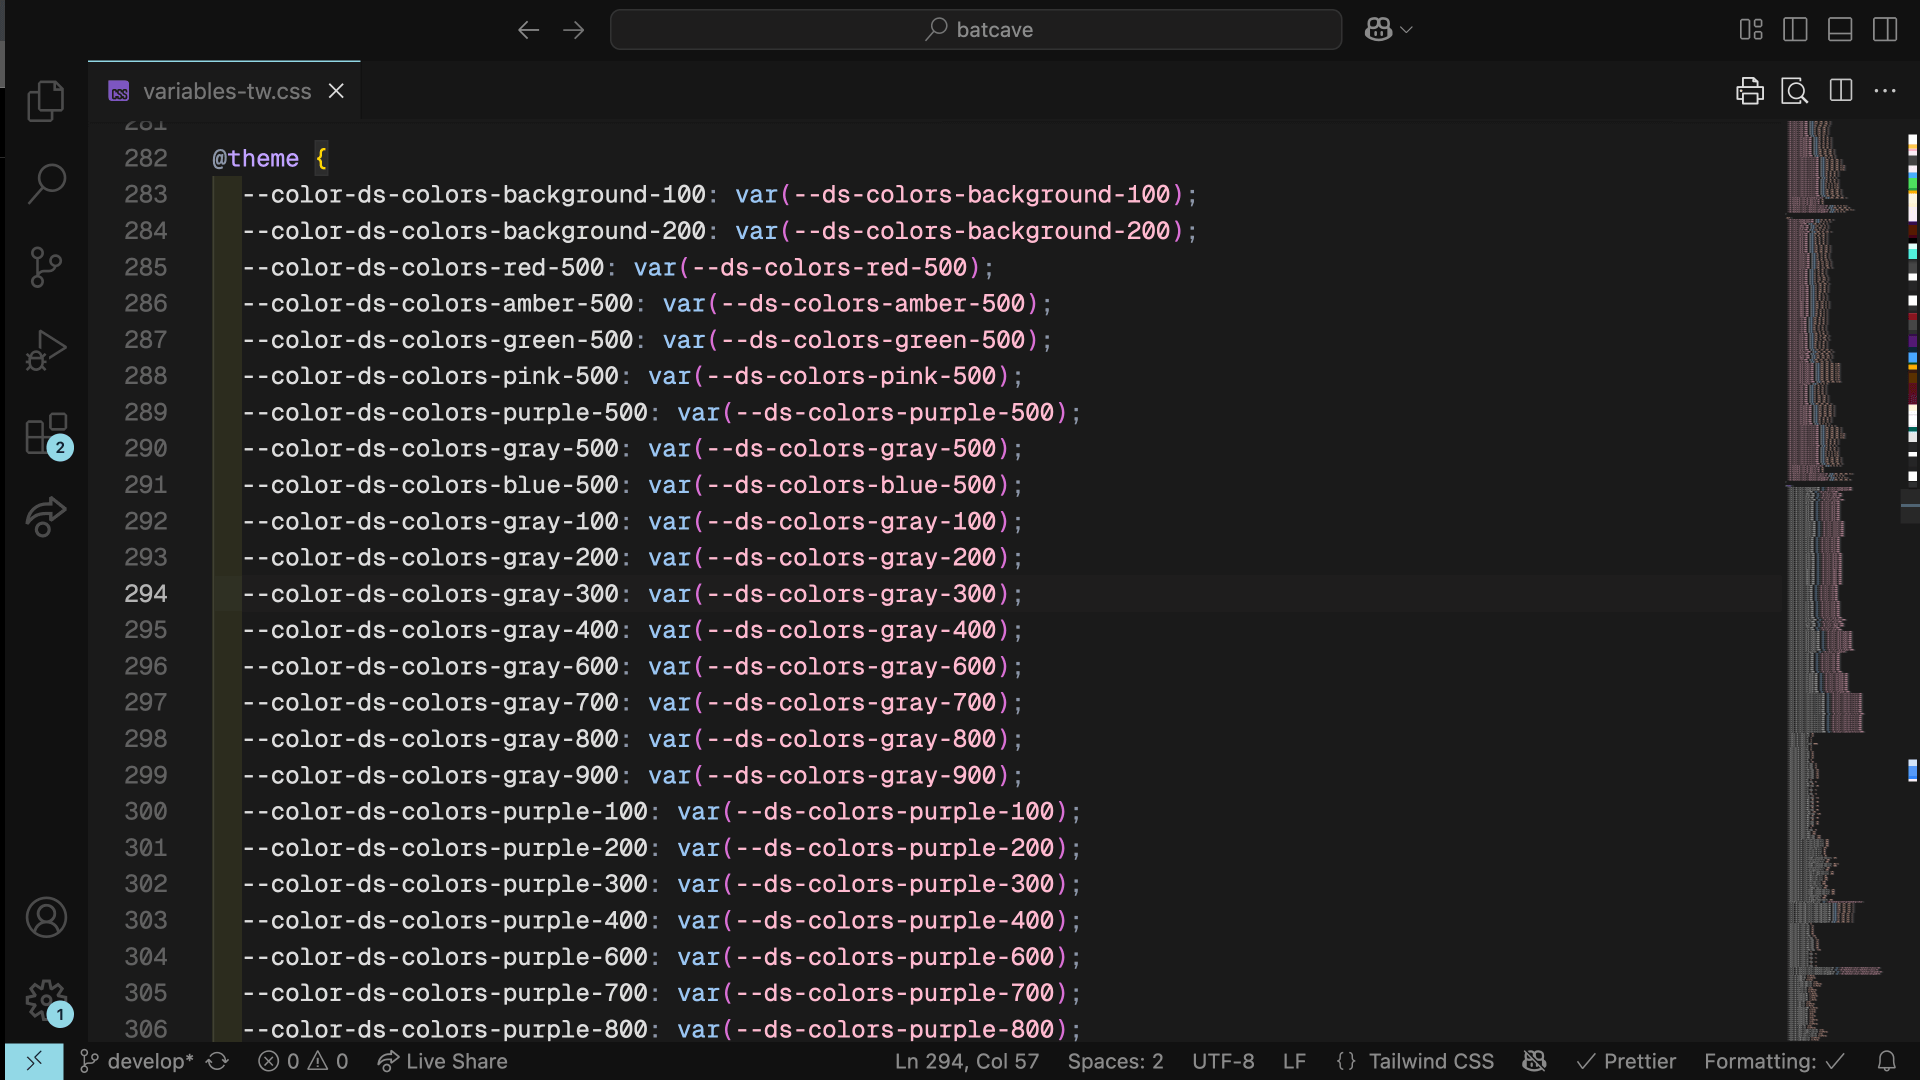Close the variables-tw.css tab

[x=337, y=91]
